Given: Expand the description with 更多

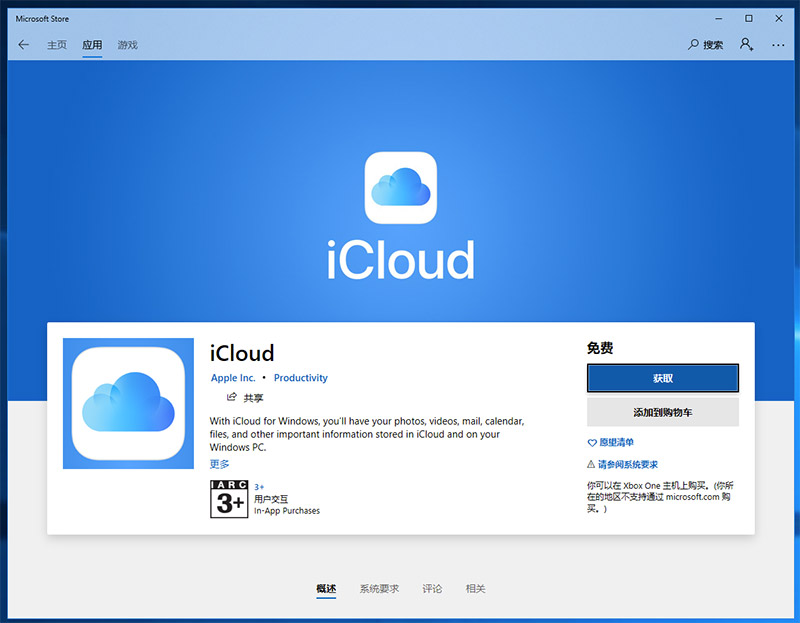Looking at the screenshot, I should 220,463.
